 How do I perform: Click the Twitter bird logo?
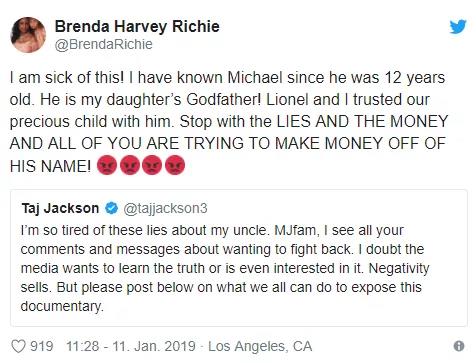tap(458, 27)
